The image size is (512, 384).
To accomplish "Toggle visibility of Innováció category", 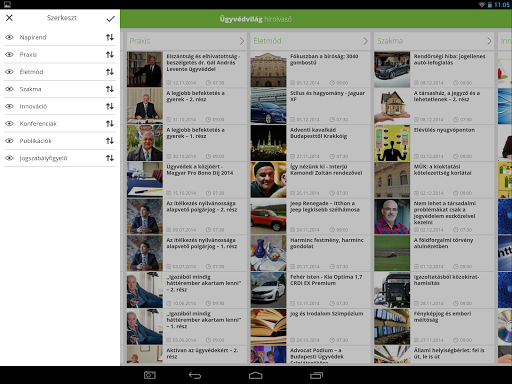I will 9,106.
